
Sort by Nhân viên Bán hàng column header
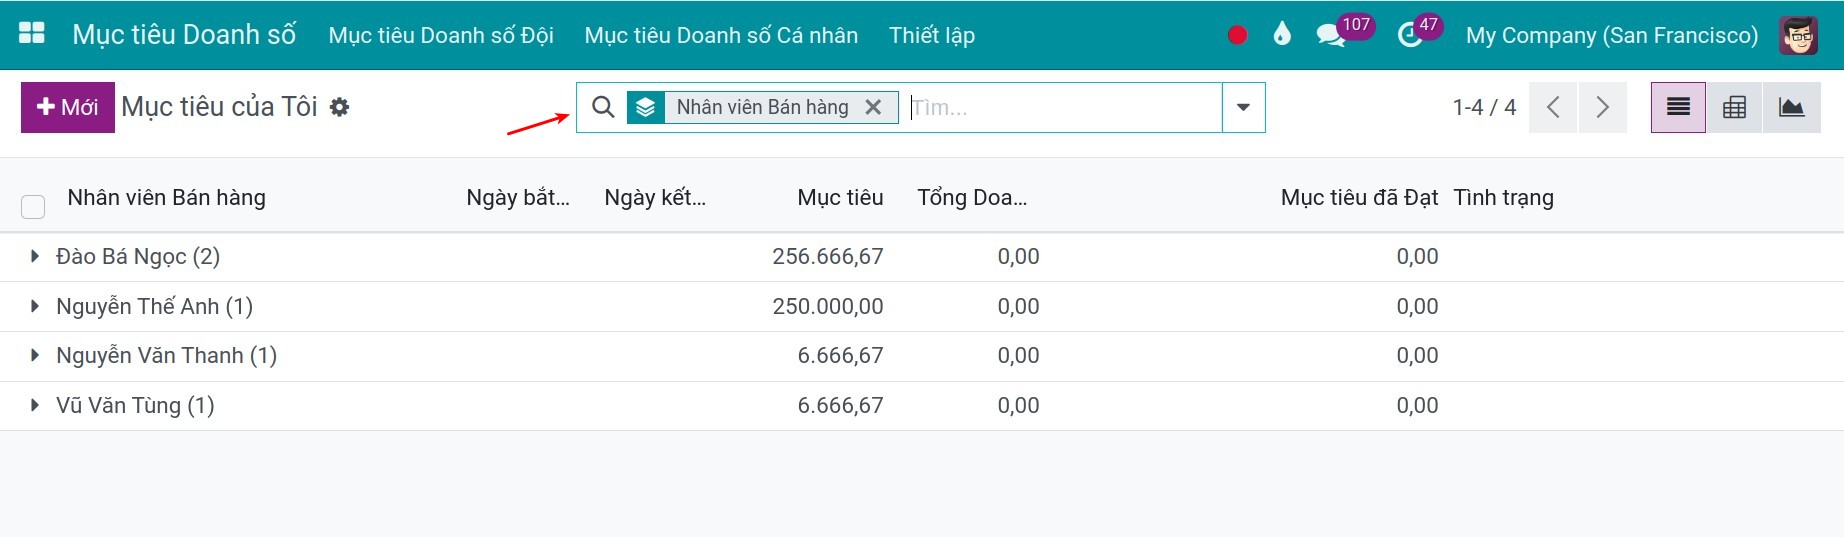point(166,198)
